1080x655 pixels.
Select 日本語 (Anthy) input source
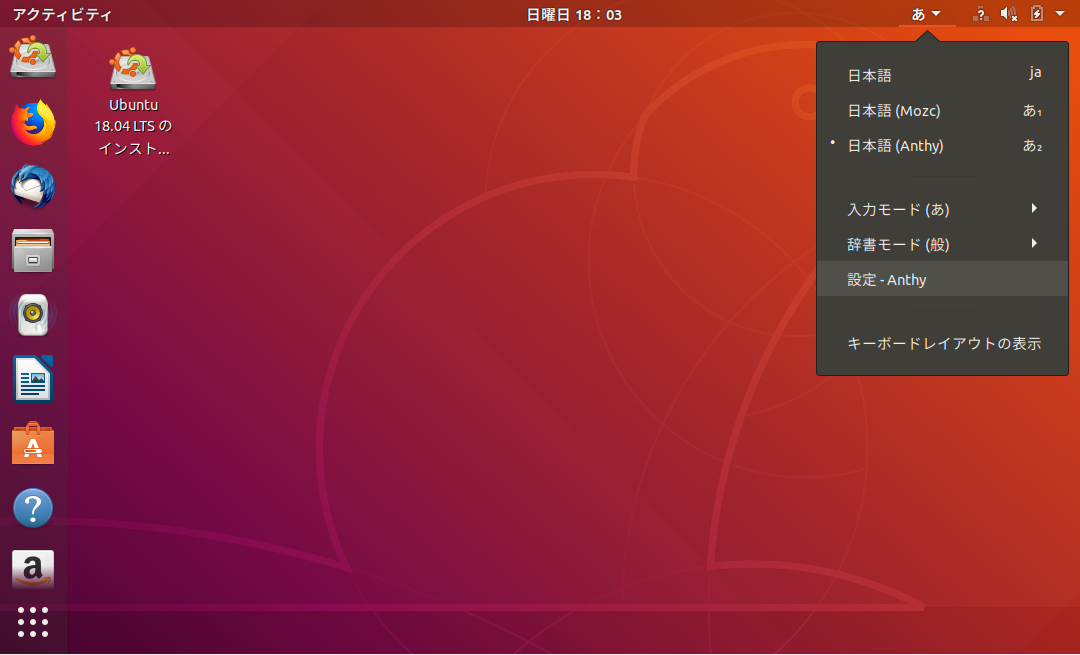[895, 146]
